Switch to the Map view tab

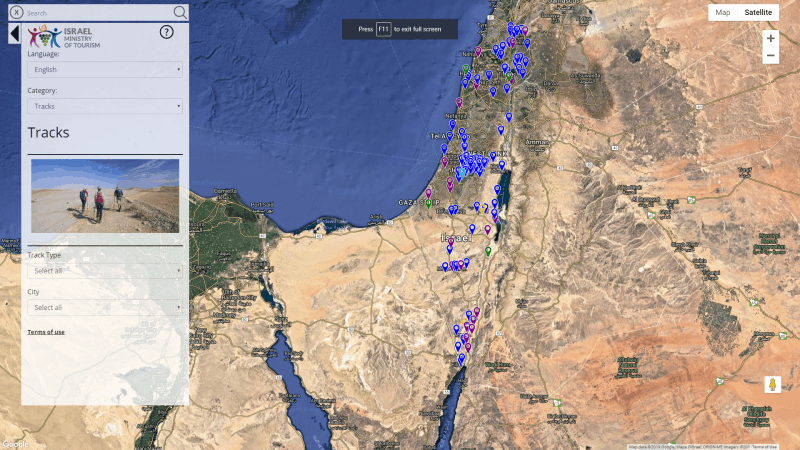pyautogui.click(x=723, y=12)
